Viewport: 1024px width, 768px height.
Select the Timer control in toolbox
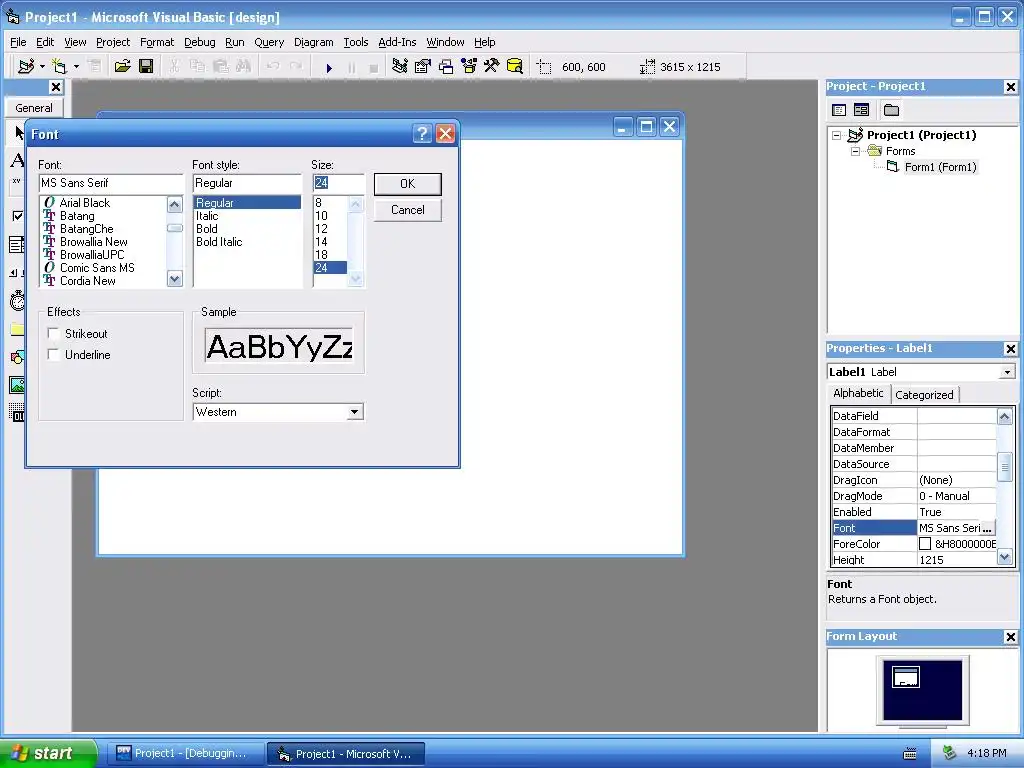click(x=17, y=300)
